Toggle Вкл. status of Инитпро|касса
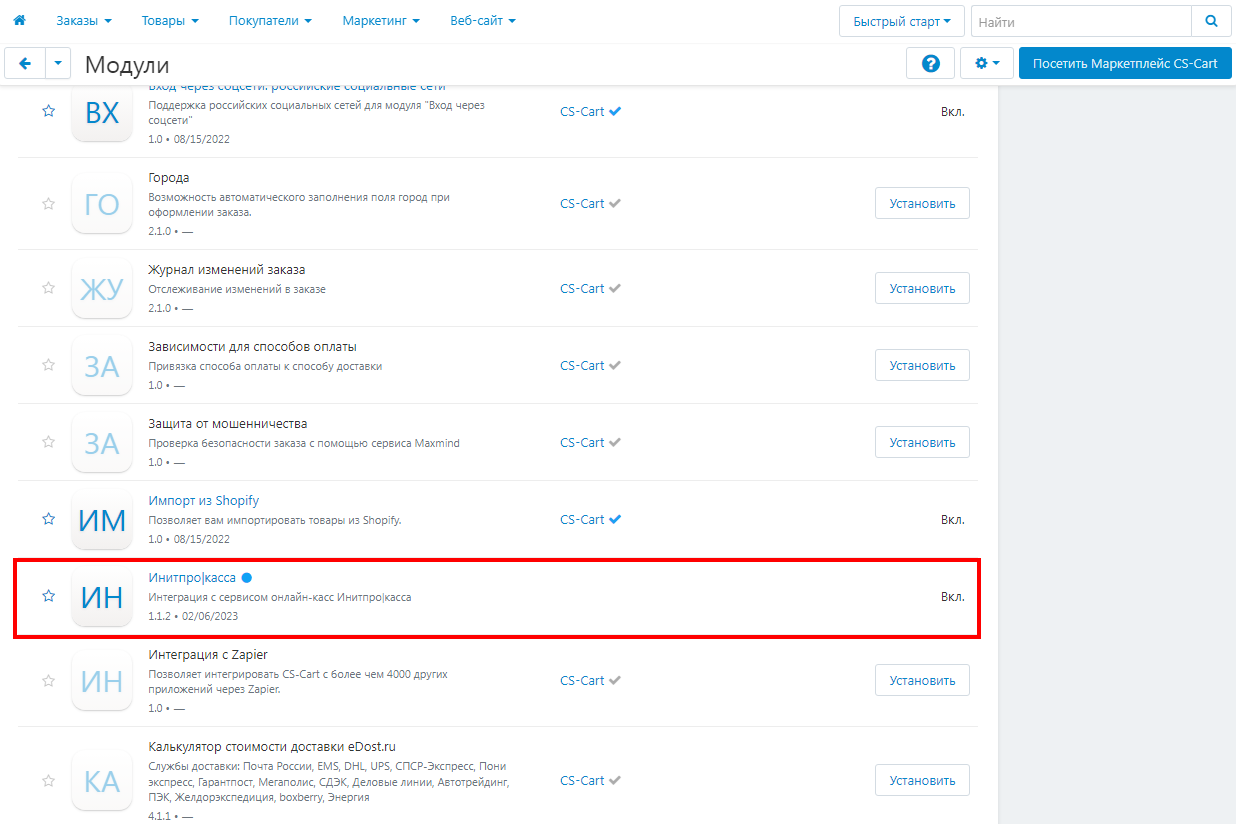Viewport: 1236px width, 824px height. tap(952, 596)
